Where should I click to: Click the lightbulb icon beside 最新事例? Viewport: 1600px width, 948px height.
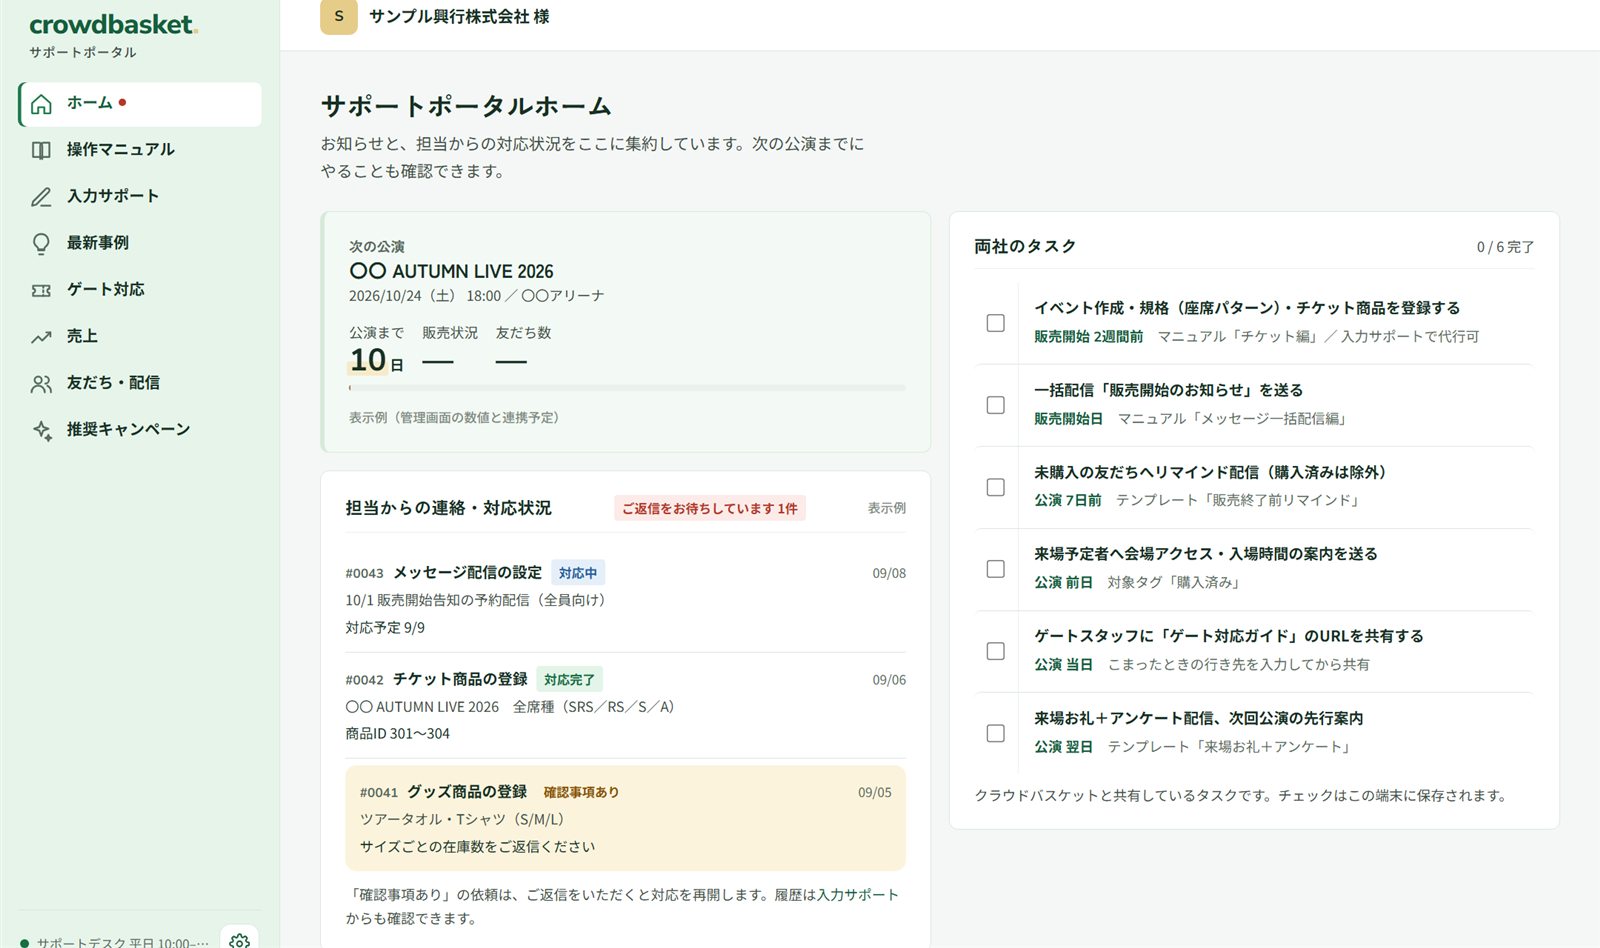pos(41,243)
